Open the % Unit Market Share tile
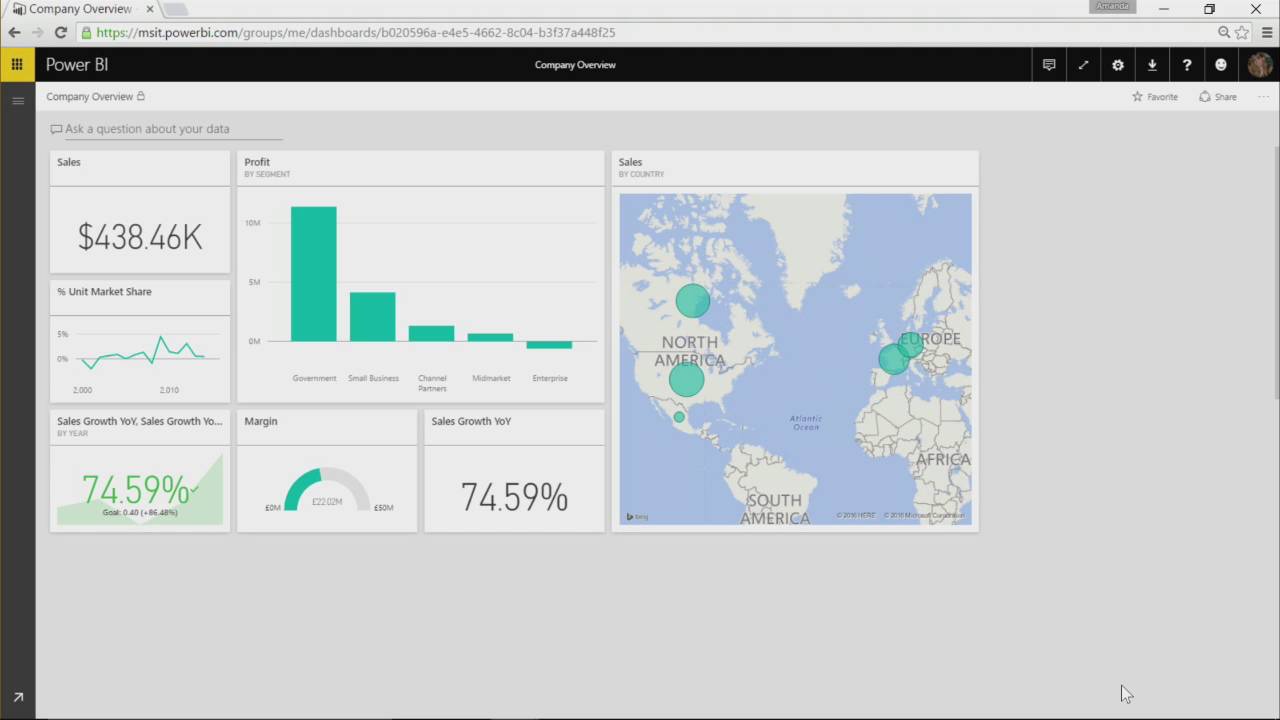The image size is (1280, 720). click(140, 341)
